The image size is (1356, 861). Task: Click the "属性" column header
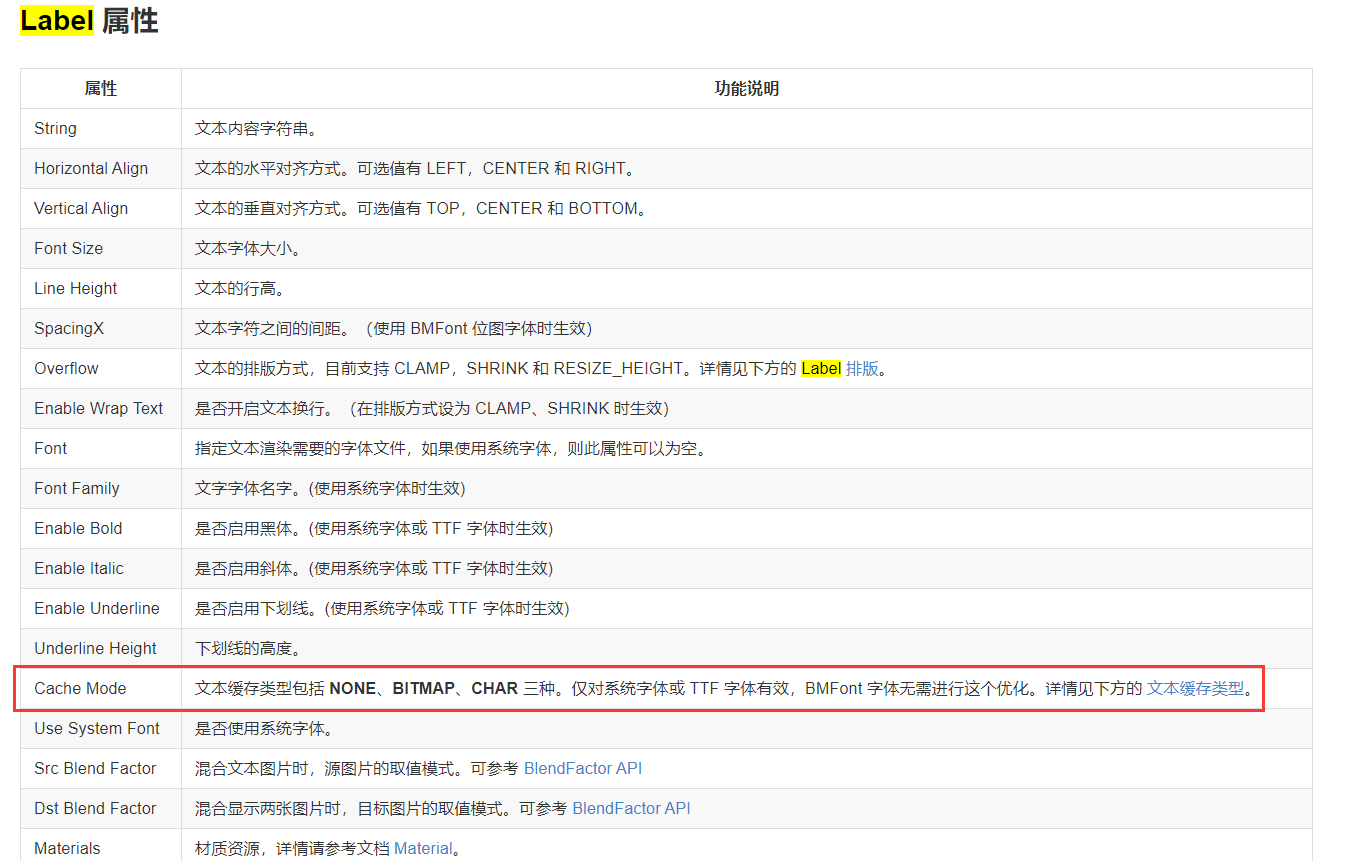[x=101, y=88]
